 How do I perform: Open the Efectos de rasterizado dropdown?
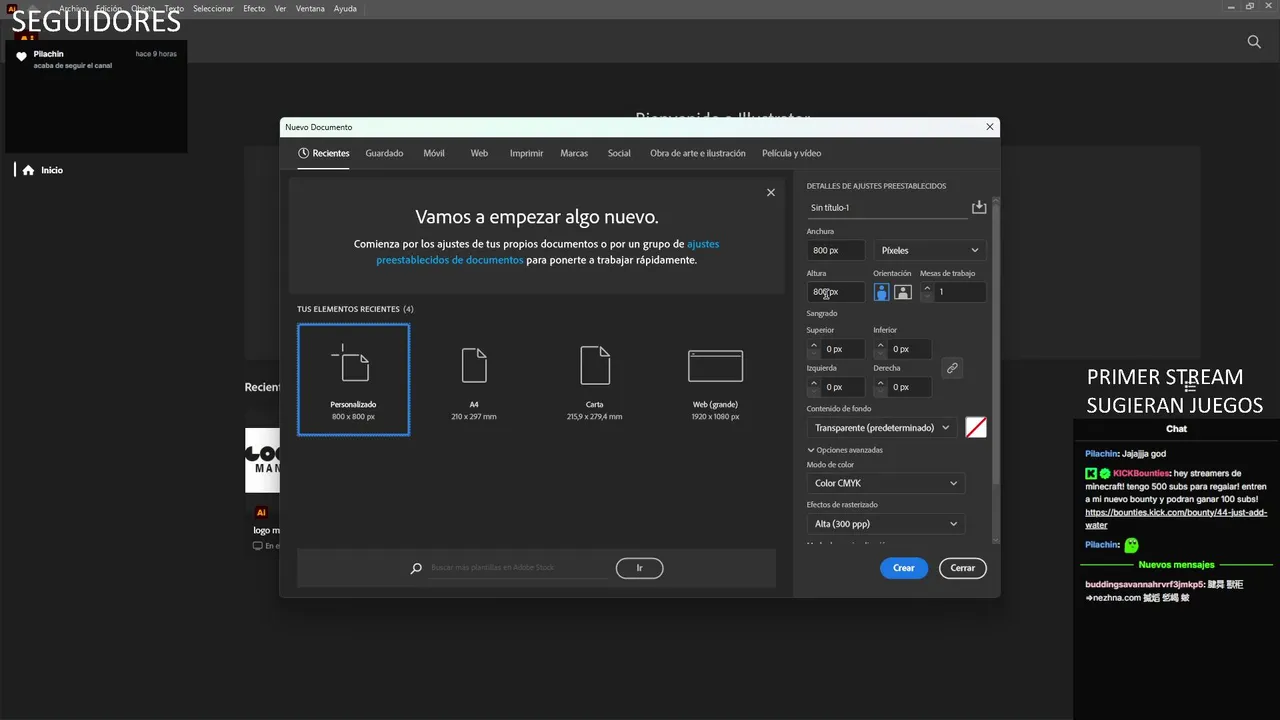[886, 523]
